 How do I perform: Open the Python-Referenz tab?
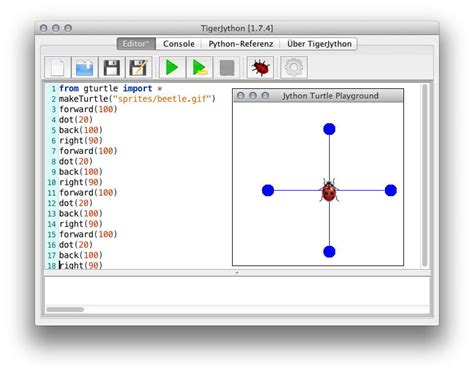[241, 44]
